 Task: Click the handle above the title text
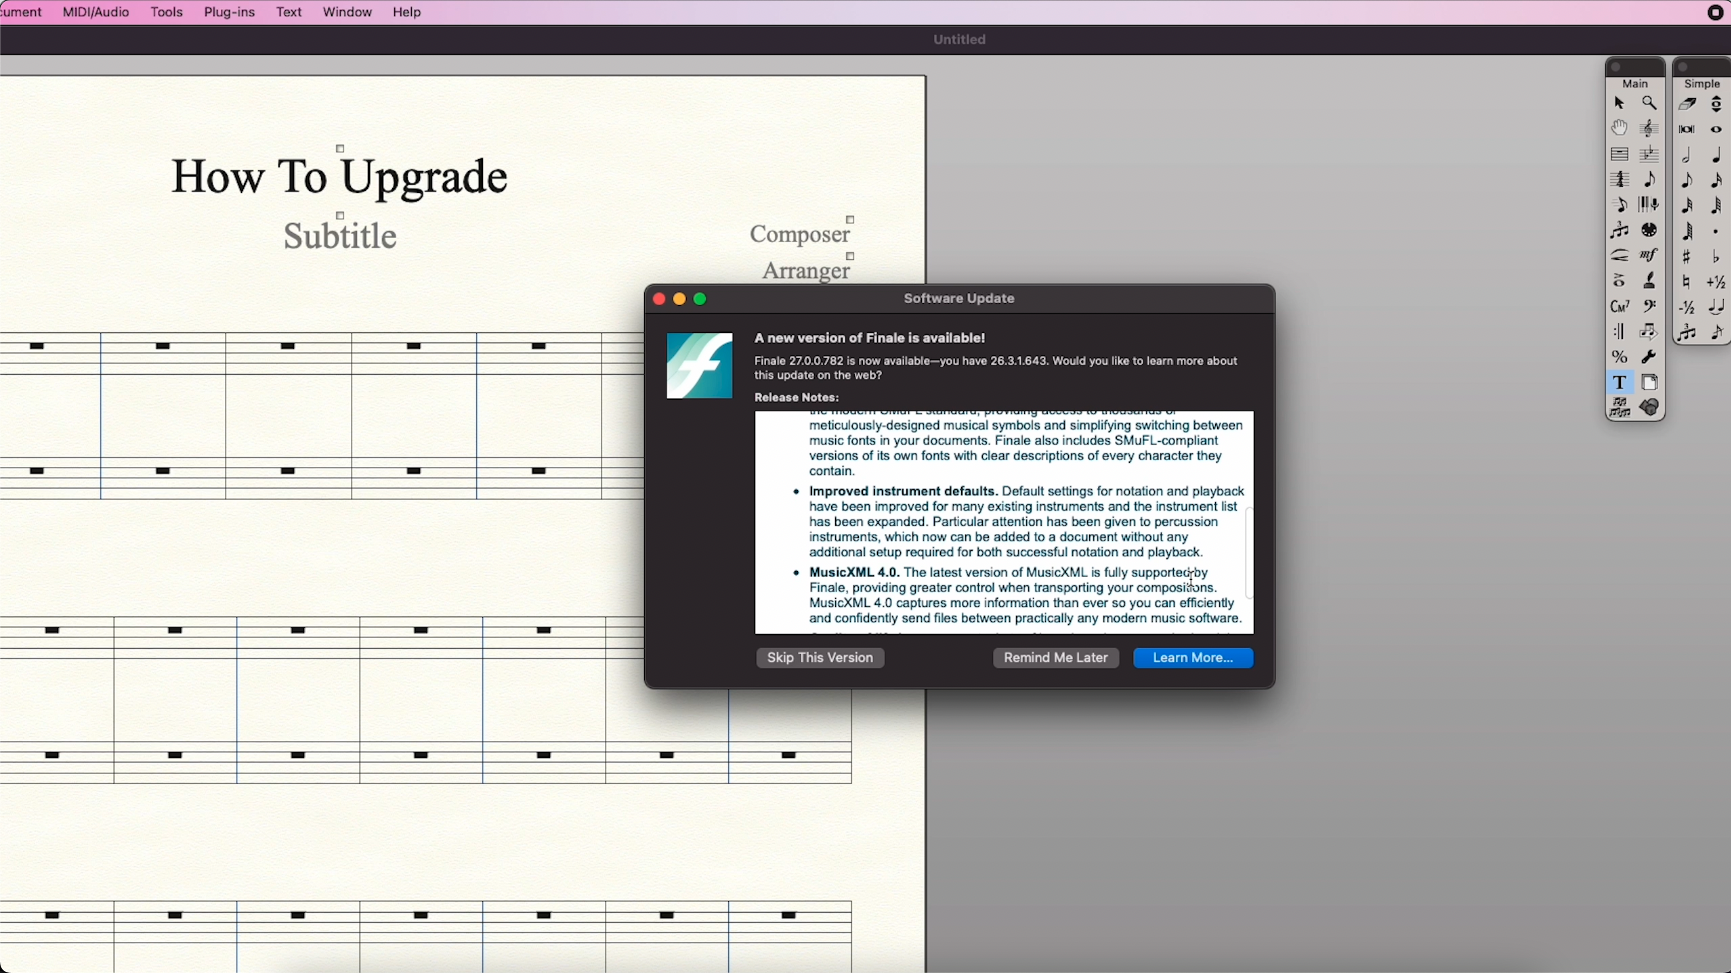coord(340,149)
